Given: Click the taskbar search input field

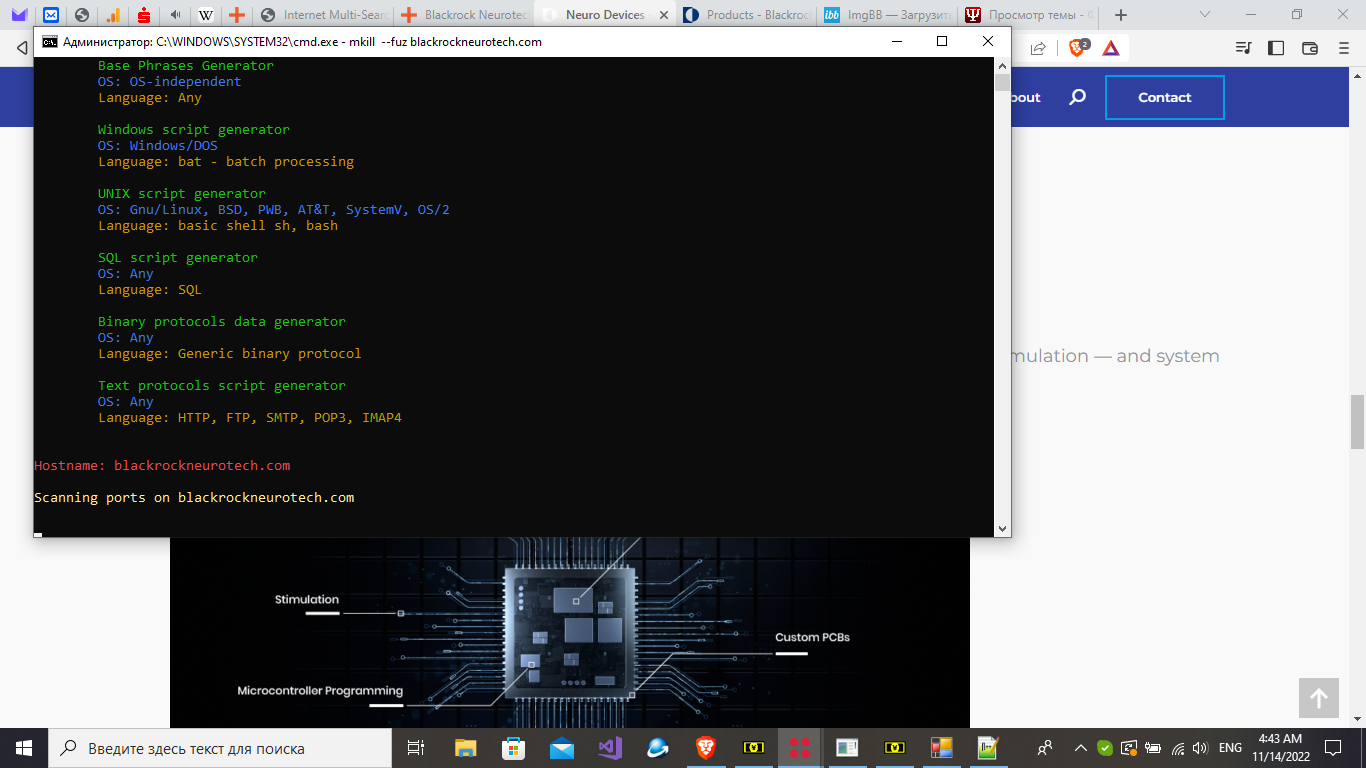Looking at the screenshot, I should pos(222,748).
